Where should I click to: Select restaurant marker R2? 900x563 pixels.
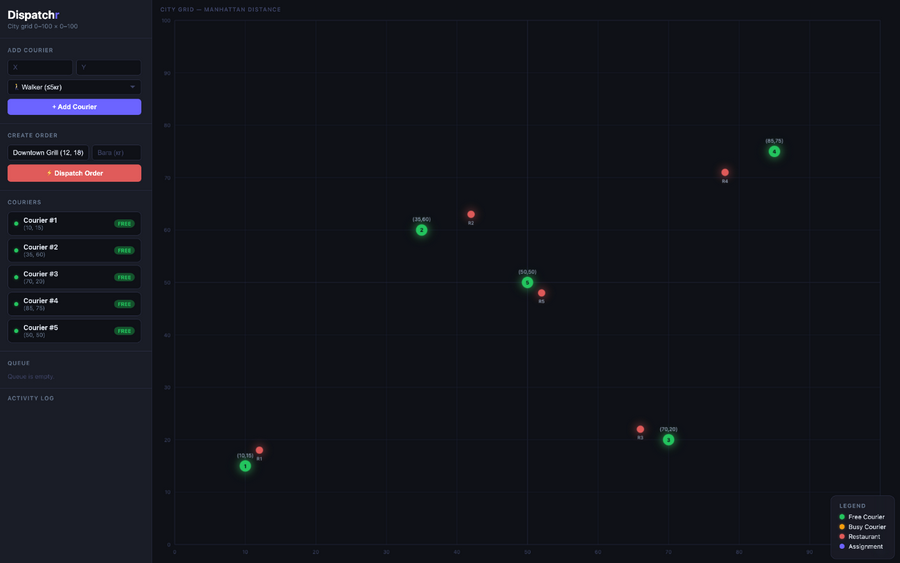pyautogui.click(x=471, y=214)
